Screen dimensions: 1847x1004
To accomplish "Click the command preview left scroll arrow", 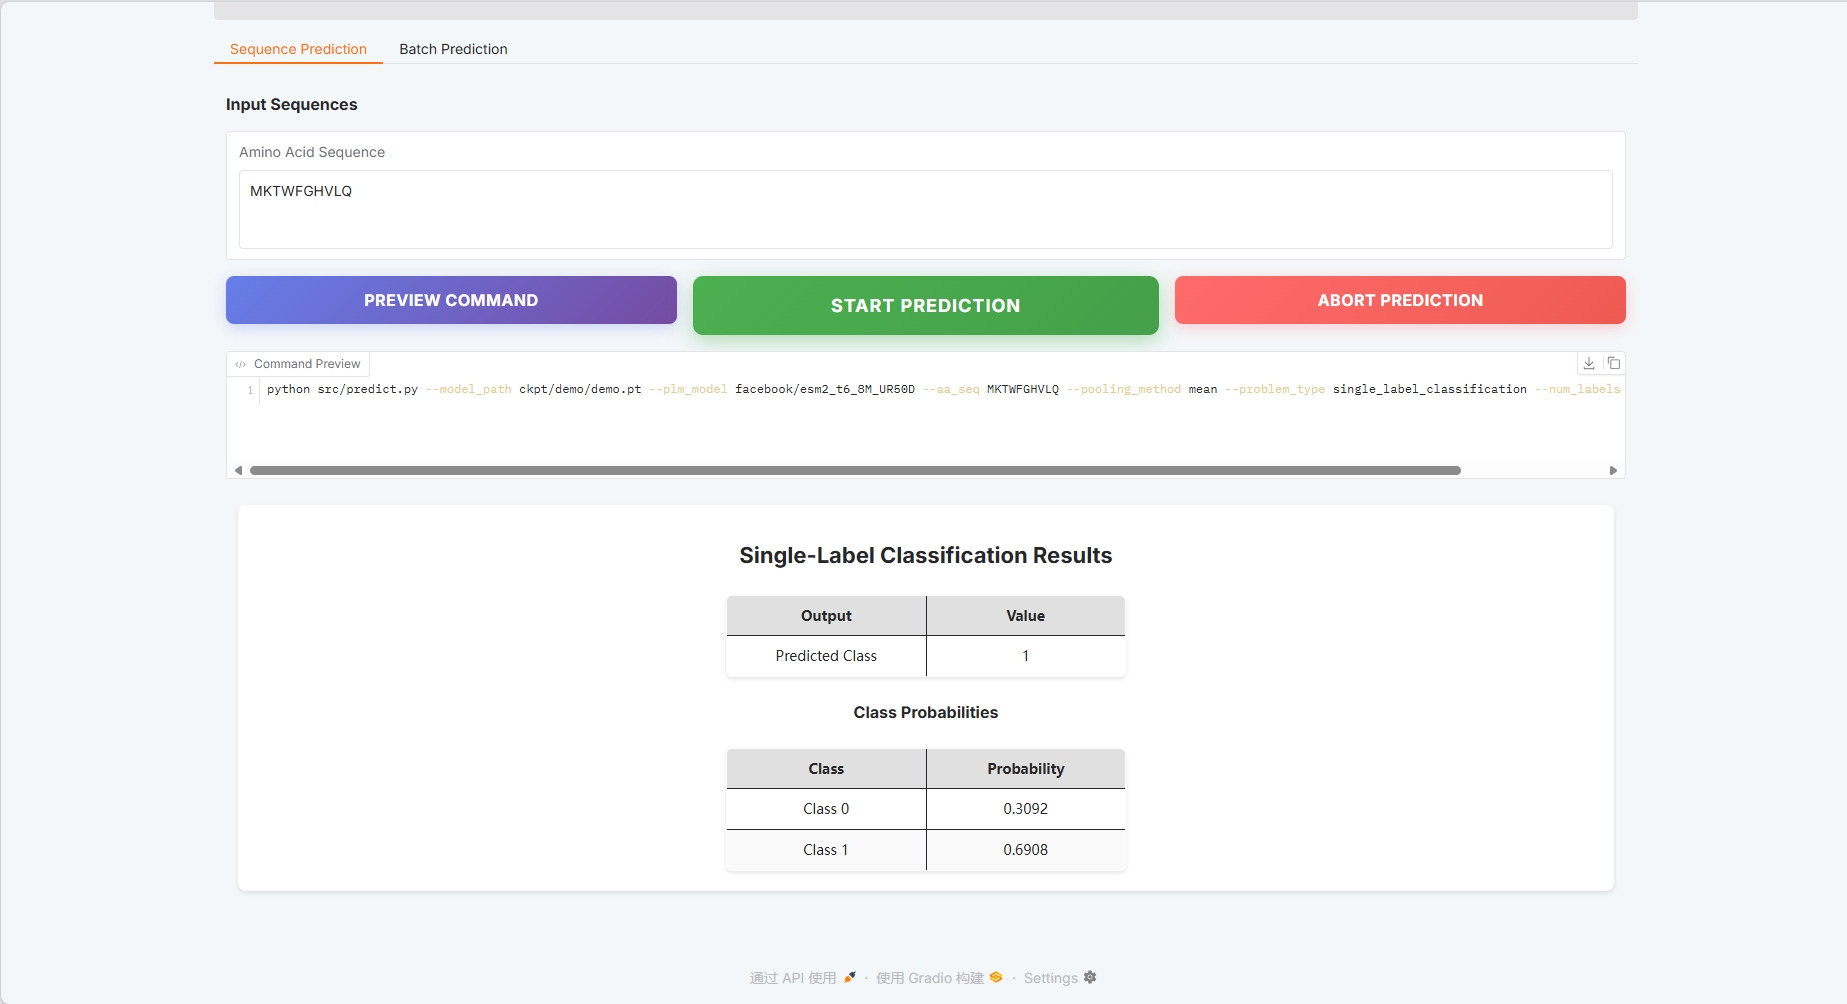I will tap(238, 470).
